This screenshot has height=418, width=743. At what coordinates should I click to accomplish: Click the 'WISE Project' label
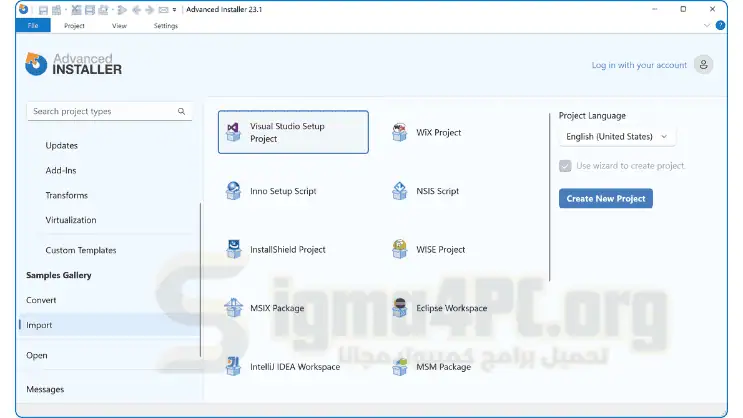[x=440, y=249]
